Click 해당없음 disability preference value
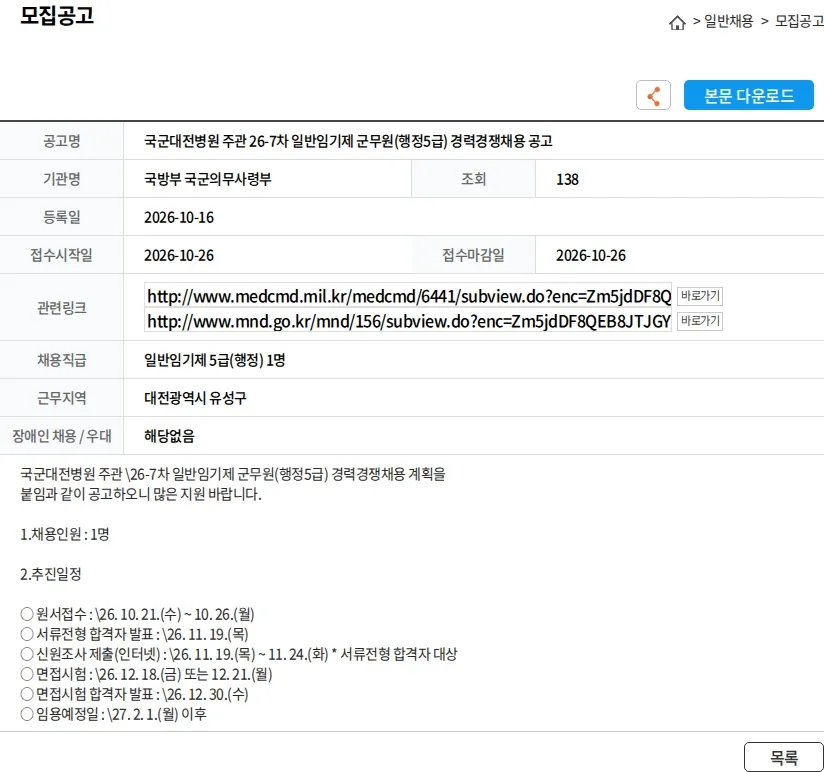Screen dimensions: 824x772 point(169,436)
